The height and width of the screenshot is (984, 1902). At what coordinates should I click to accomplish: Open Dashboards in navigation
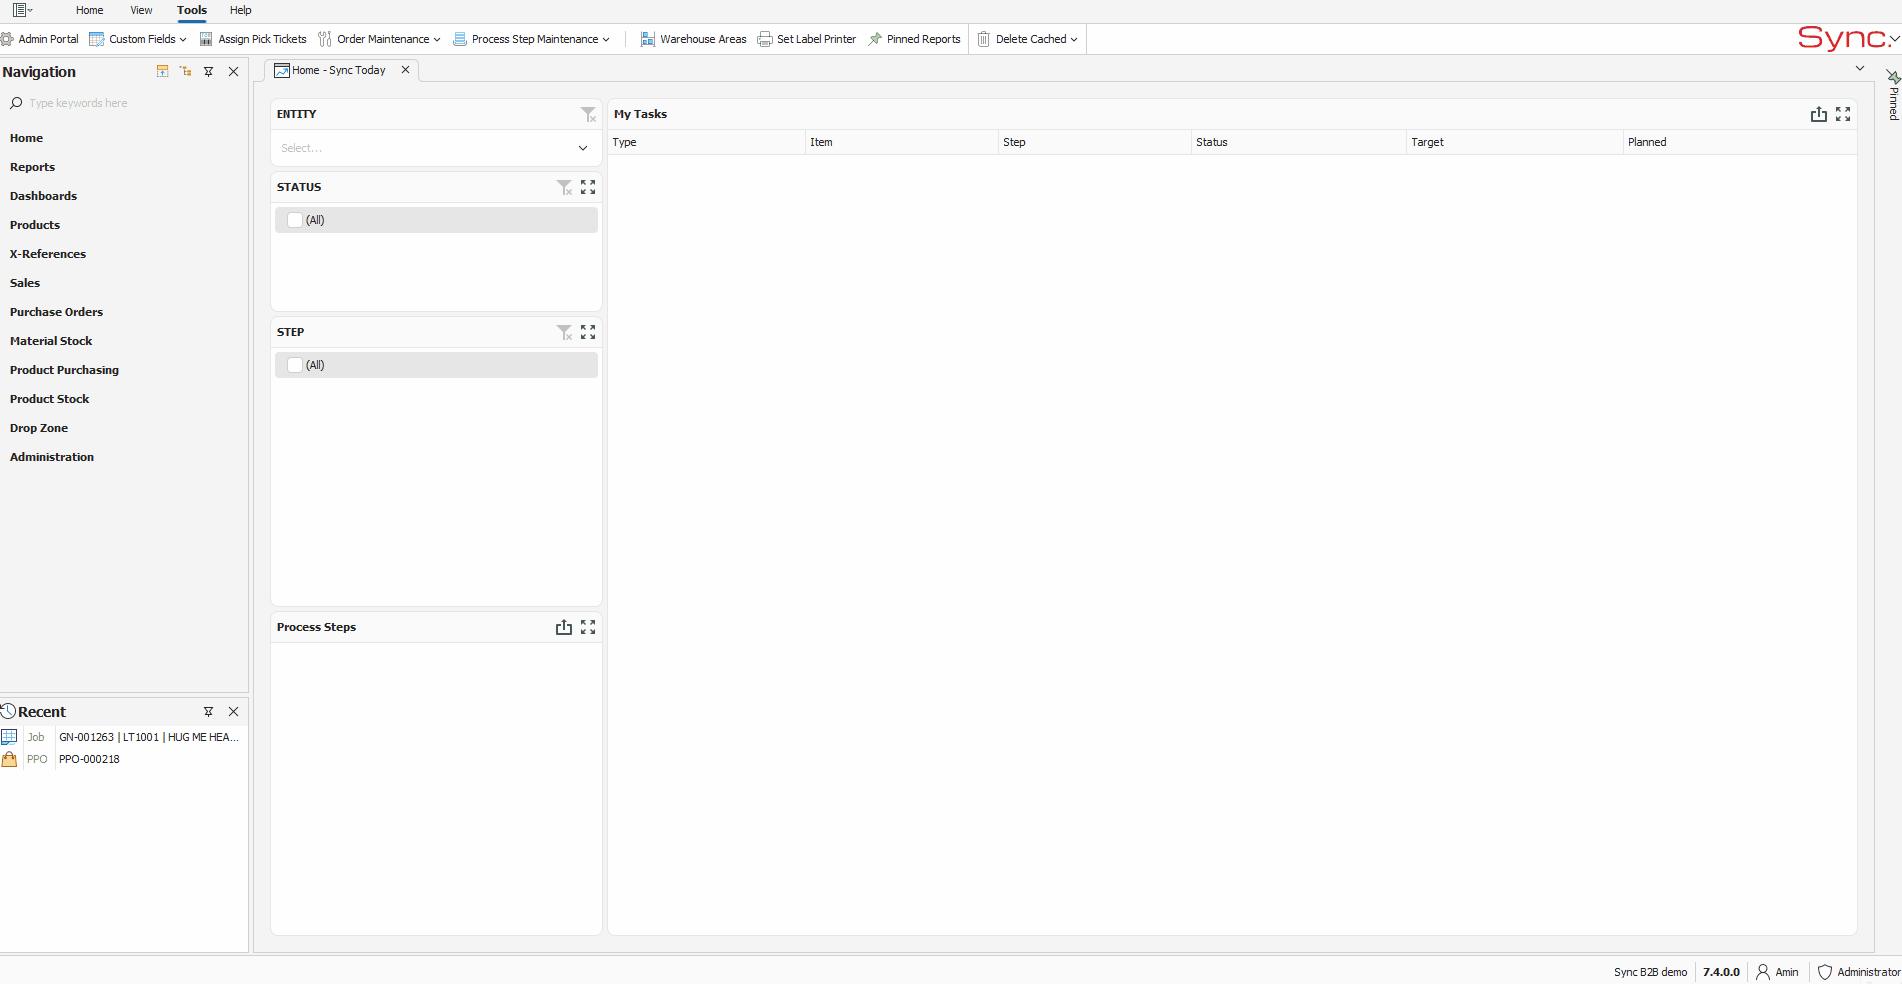tap(43, 196)
